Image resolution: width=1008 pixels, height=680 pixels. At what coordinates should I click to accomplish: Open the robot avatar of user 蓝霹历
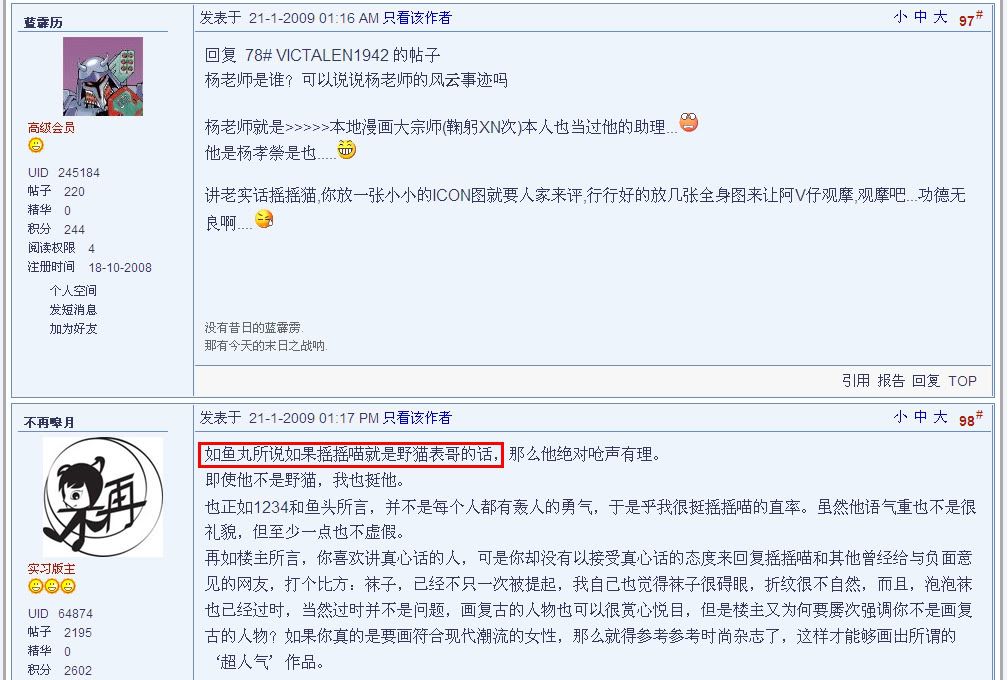103,76
